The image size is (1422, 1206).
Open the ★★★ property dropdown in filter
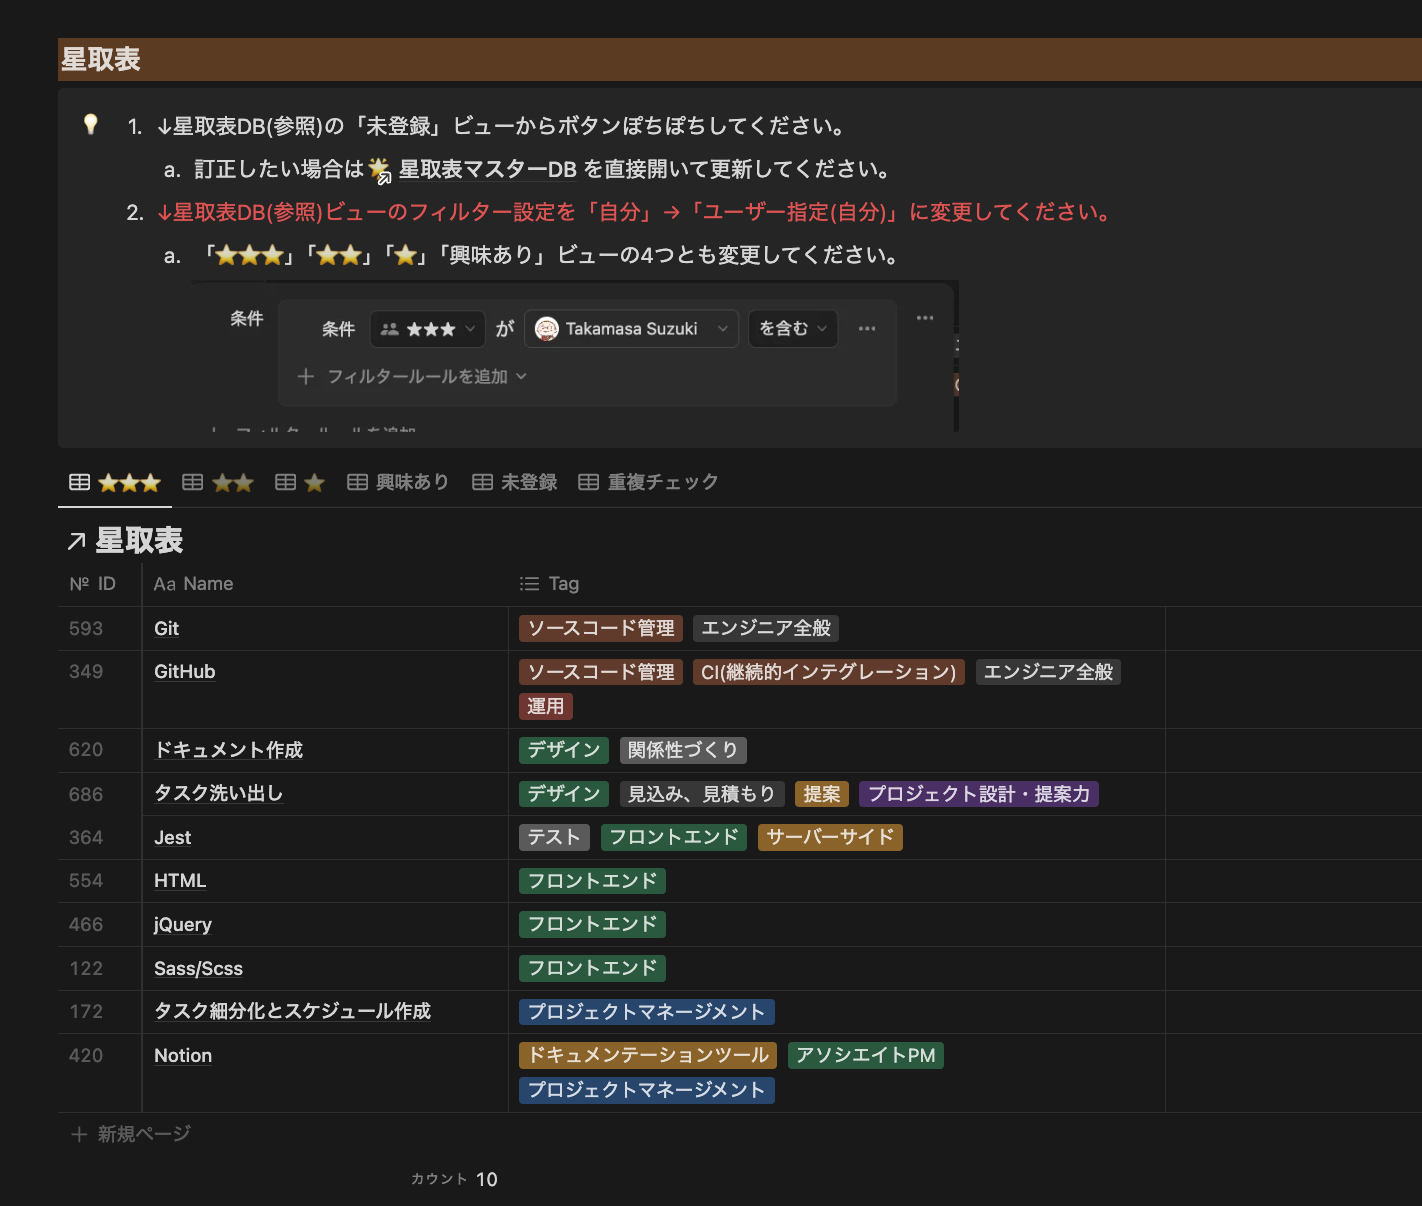pyautogui.click(x=427, y=329)
